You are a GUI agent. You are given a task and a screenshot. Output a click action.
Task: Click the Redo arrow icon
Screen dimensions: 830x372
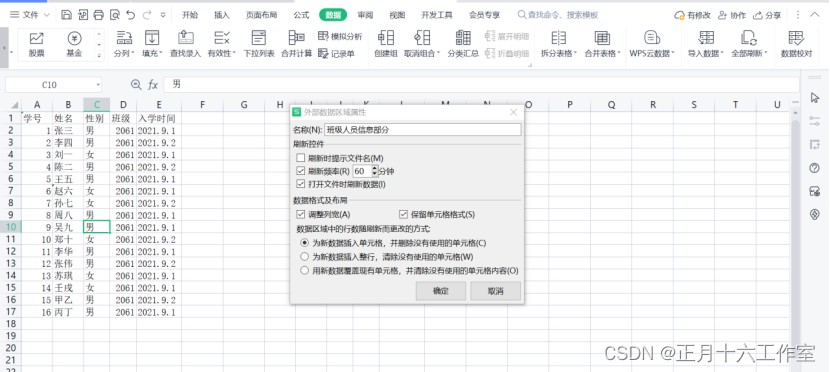147,15
